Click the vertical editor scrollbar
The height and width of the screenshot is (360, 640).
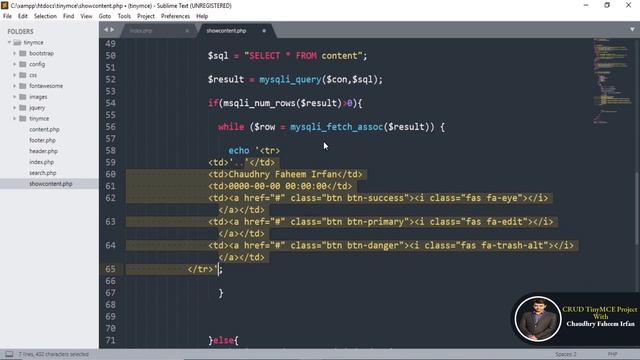637,208
